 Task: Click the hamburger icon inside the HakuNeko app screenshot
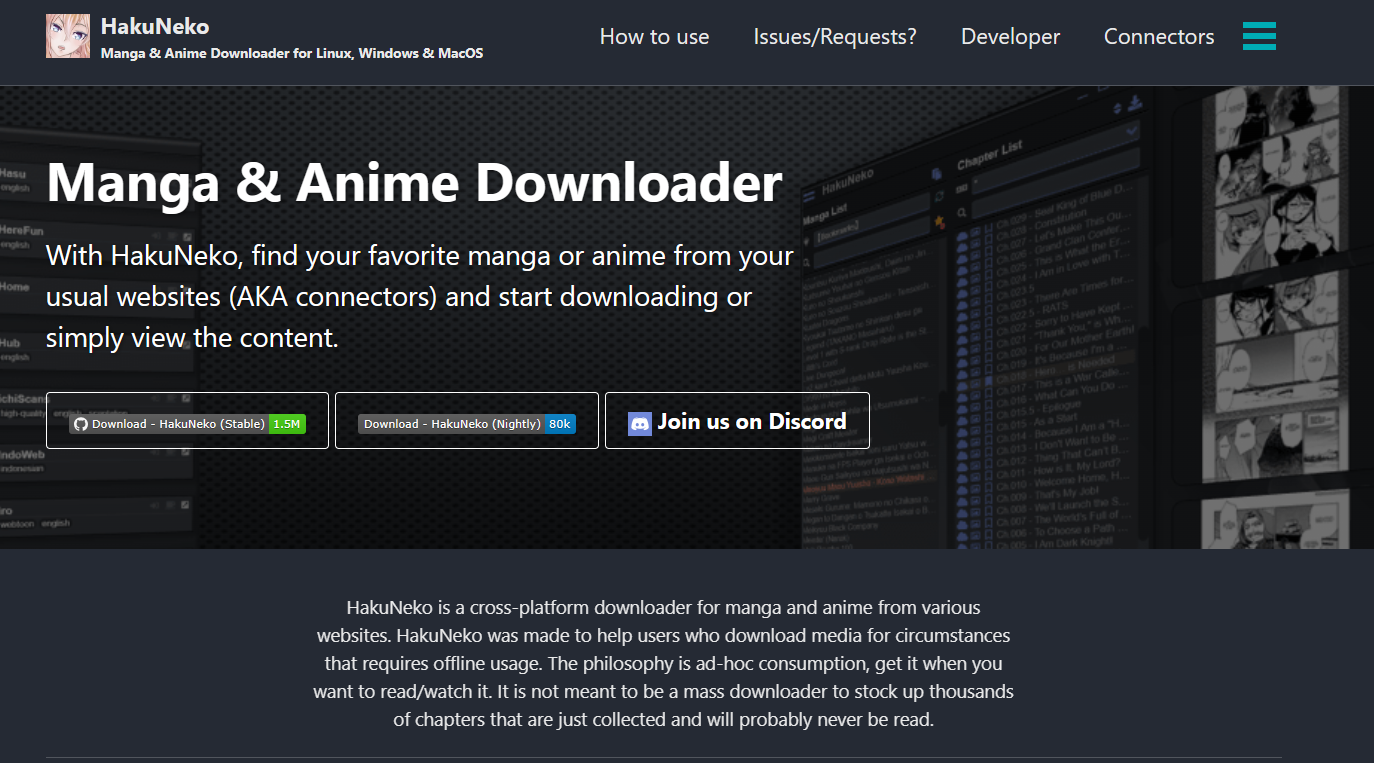point(810,195)
